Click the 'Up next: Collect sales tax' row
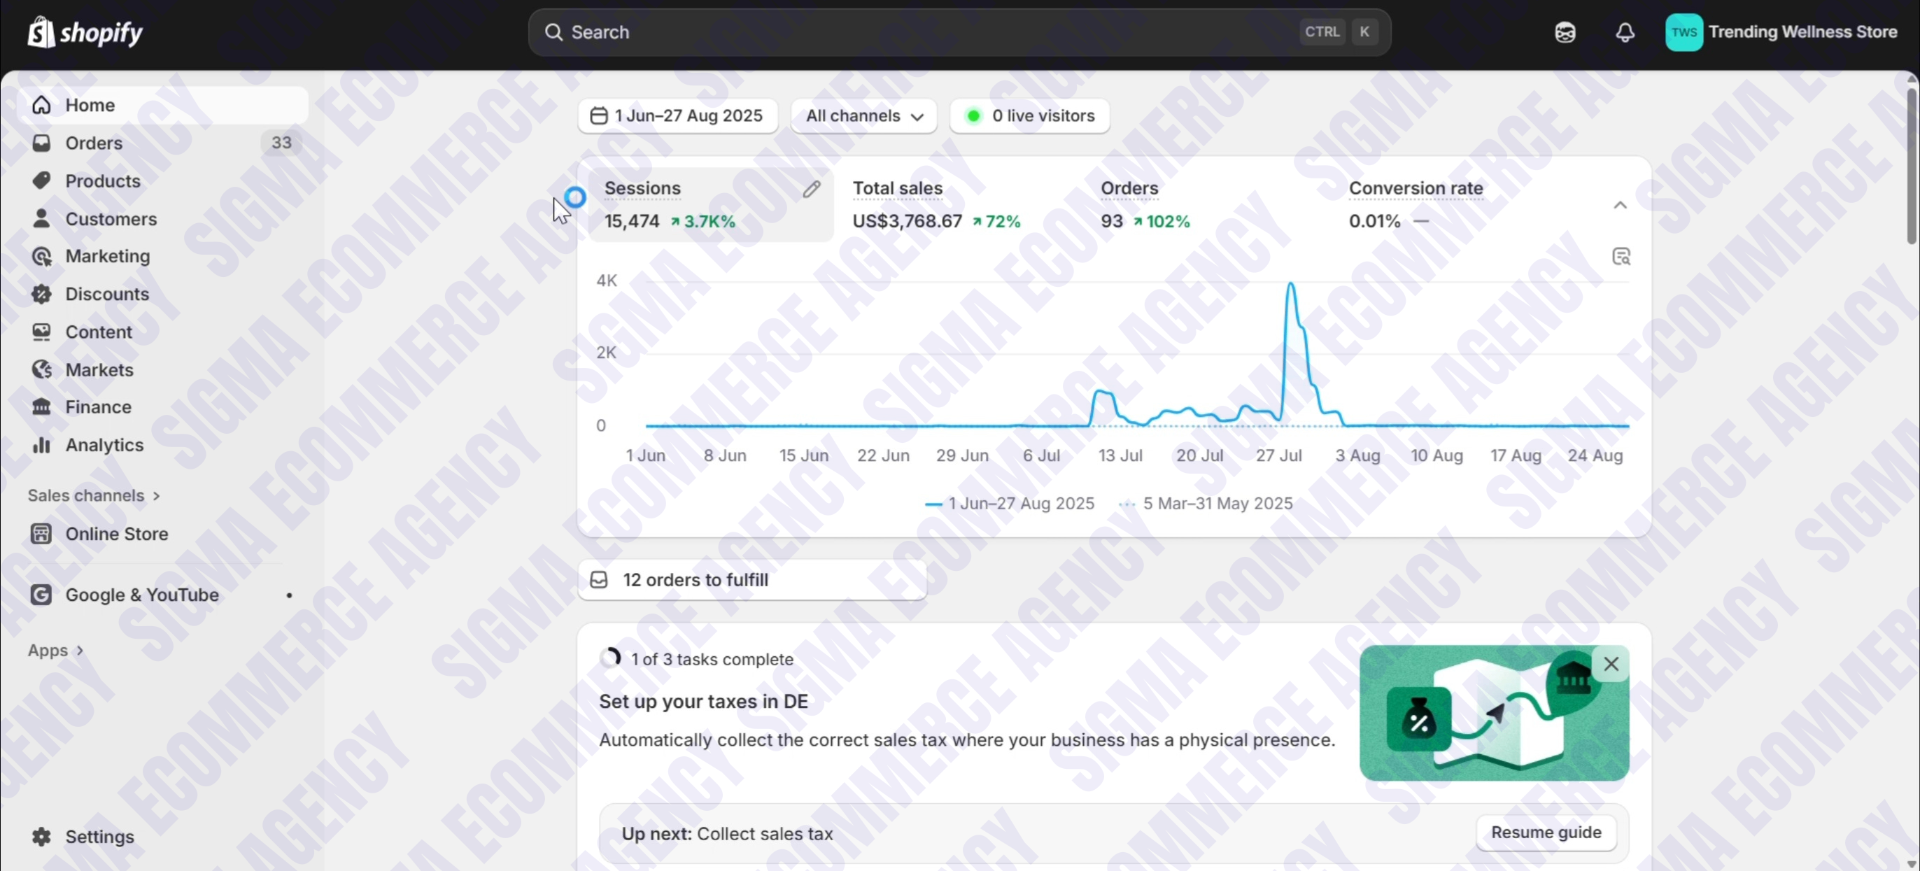The image size is (1920, 871). tap(1114, 833)
